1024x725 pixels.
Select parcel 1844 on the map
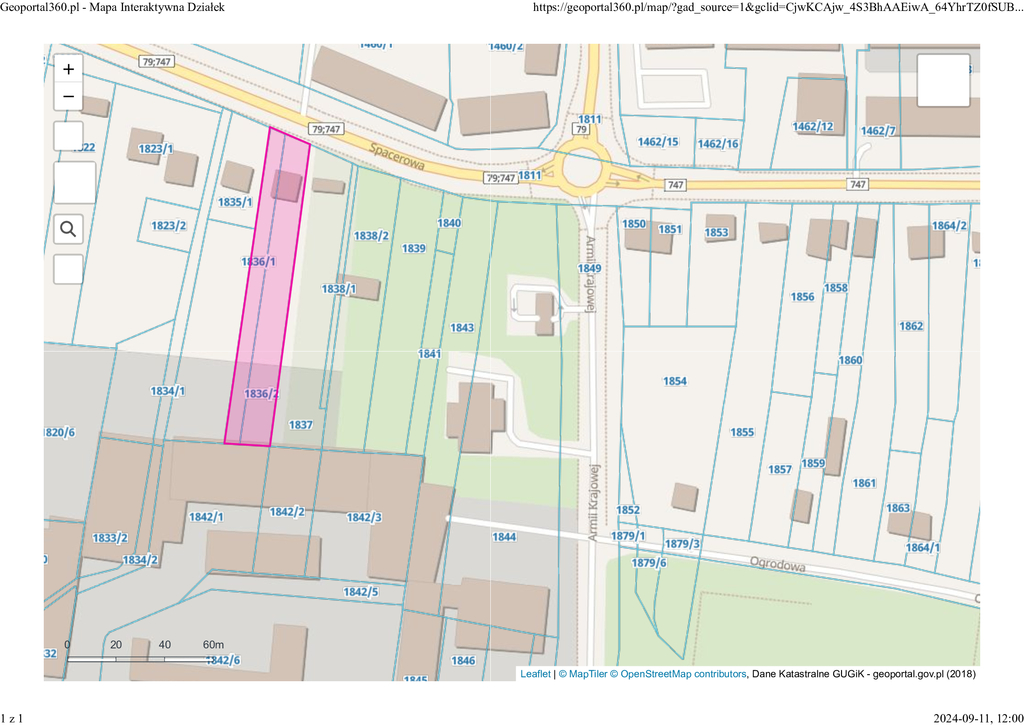(504, 537)
